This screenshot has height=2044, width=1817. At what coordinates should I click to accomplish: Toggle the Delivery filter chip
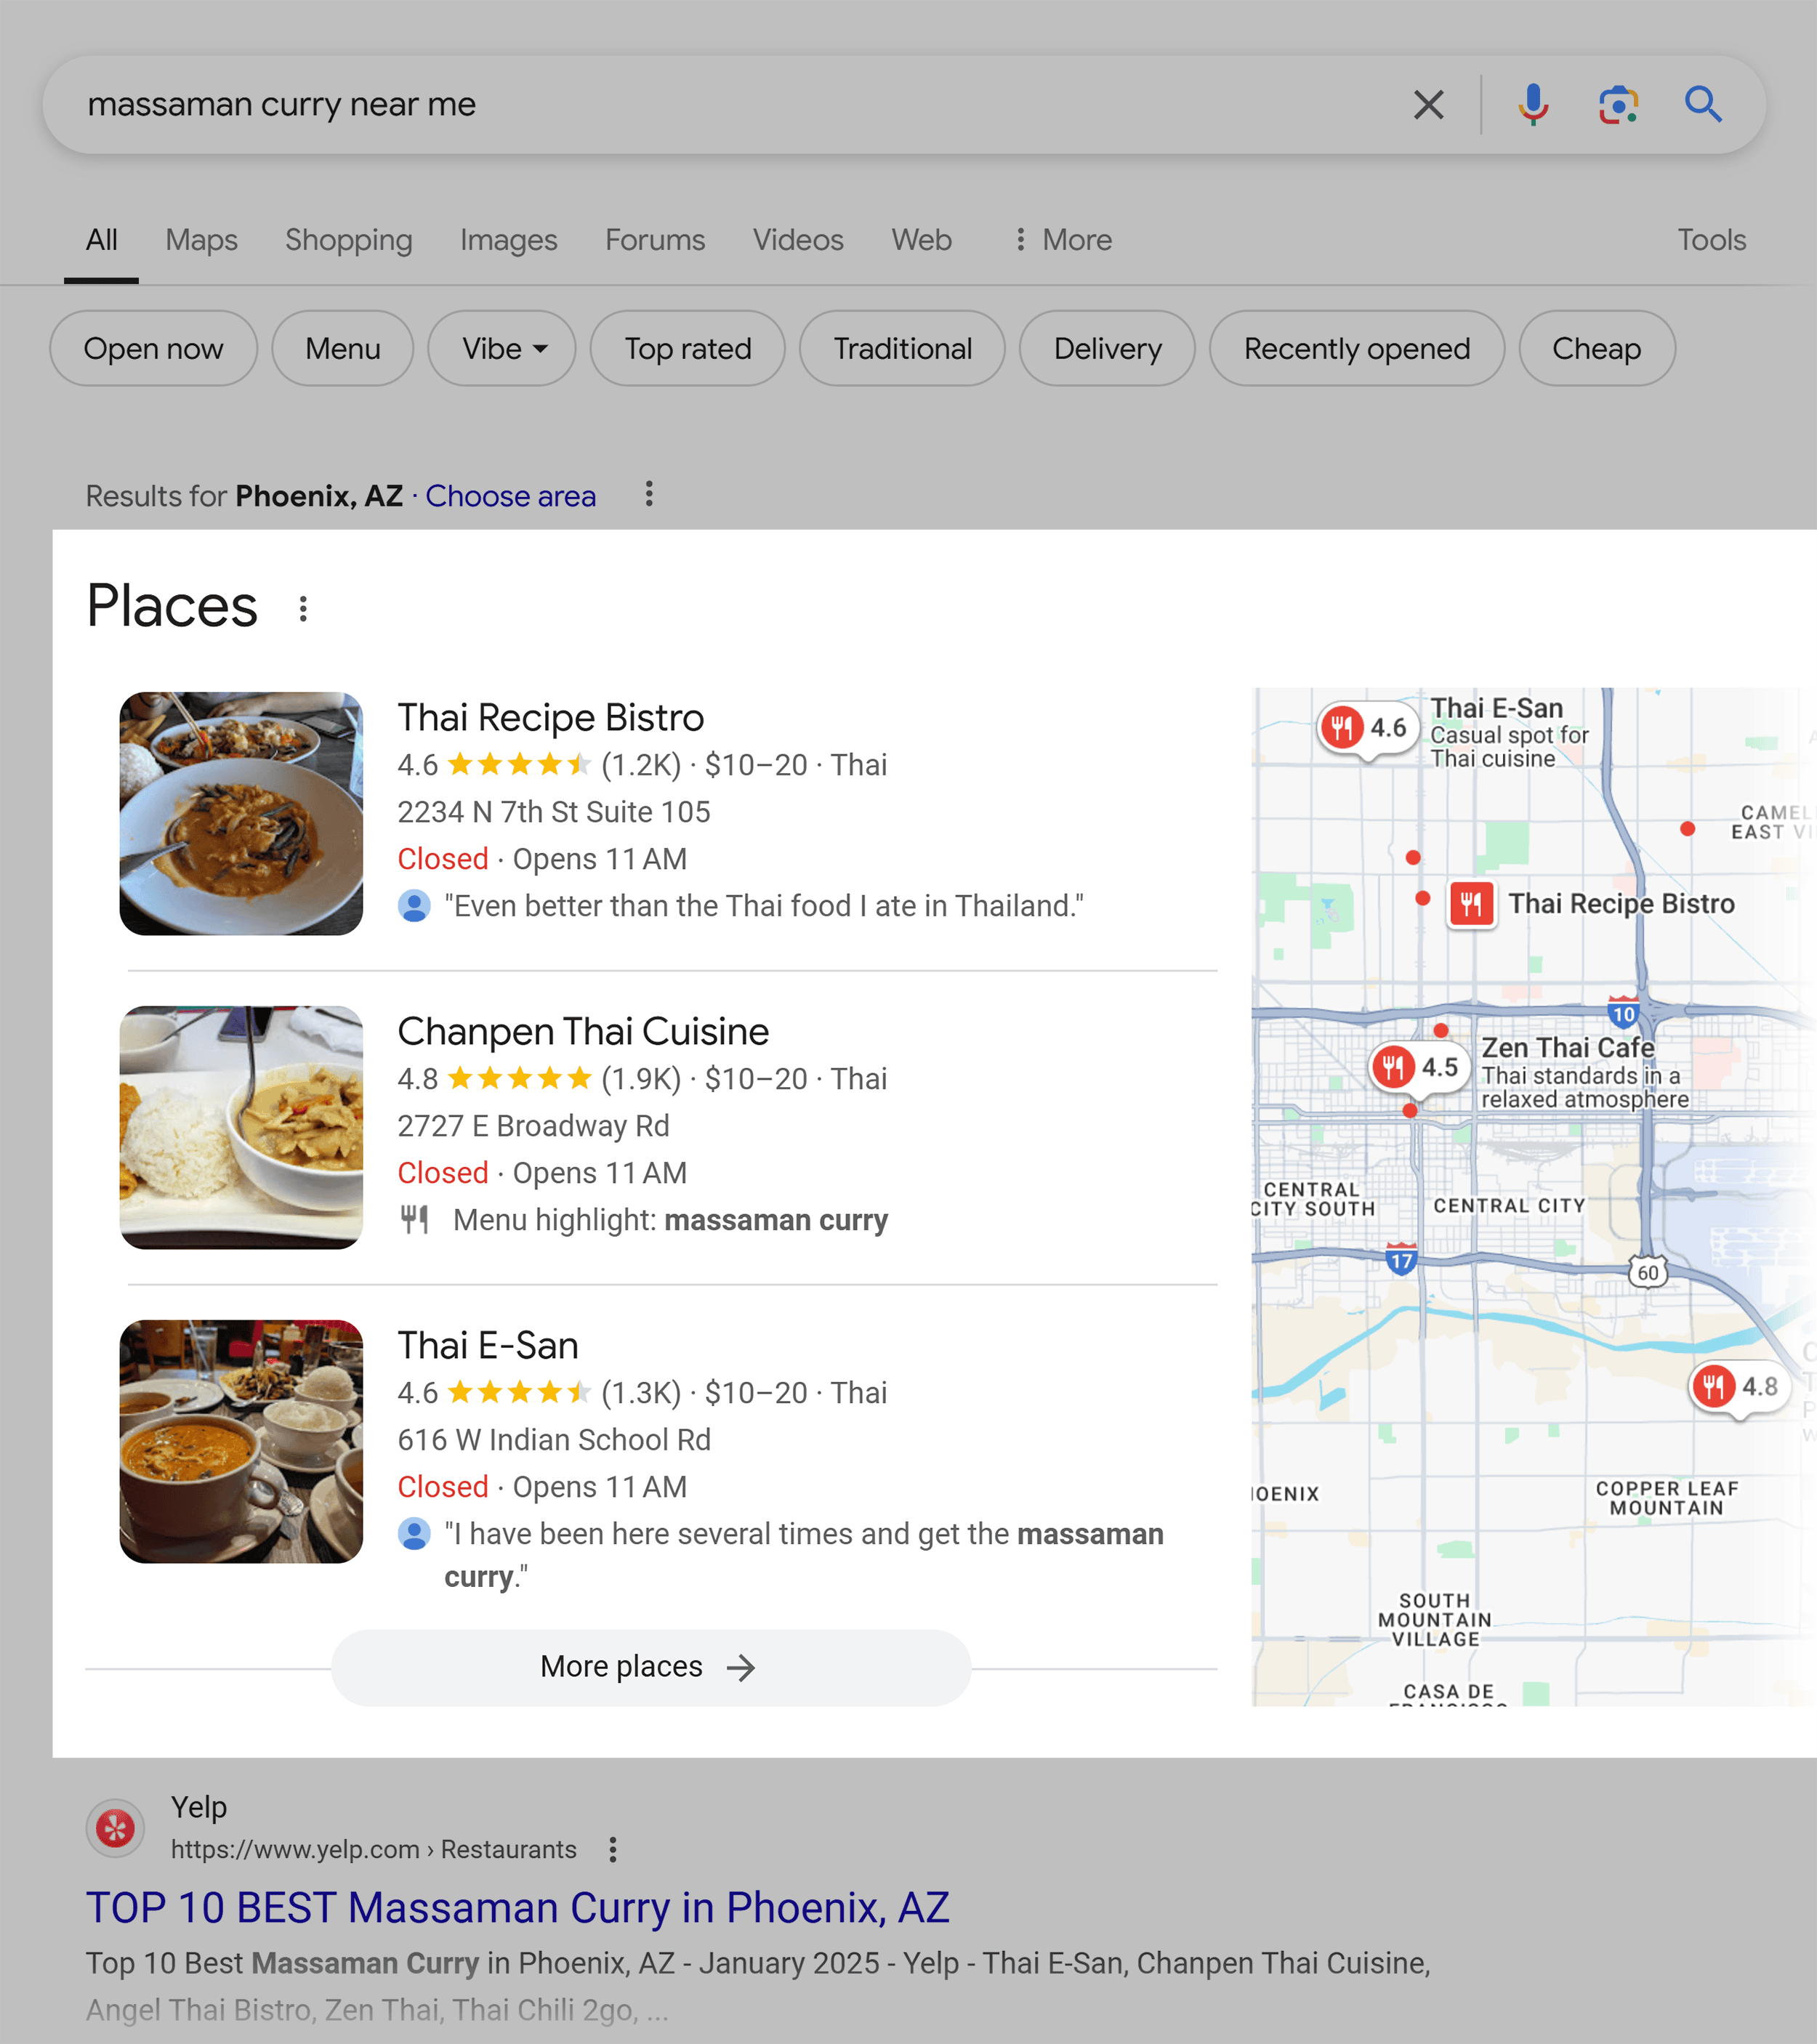(x=1107, y=348)
